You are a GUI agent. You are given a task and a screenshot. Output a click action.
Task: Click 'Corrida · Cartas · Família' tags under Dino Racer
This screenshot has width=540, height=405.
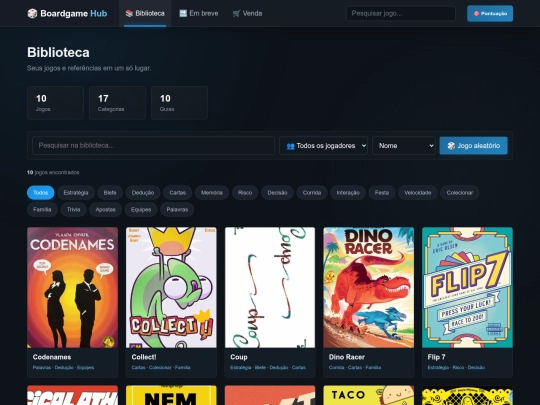coord(355,367)
